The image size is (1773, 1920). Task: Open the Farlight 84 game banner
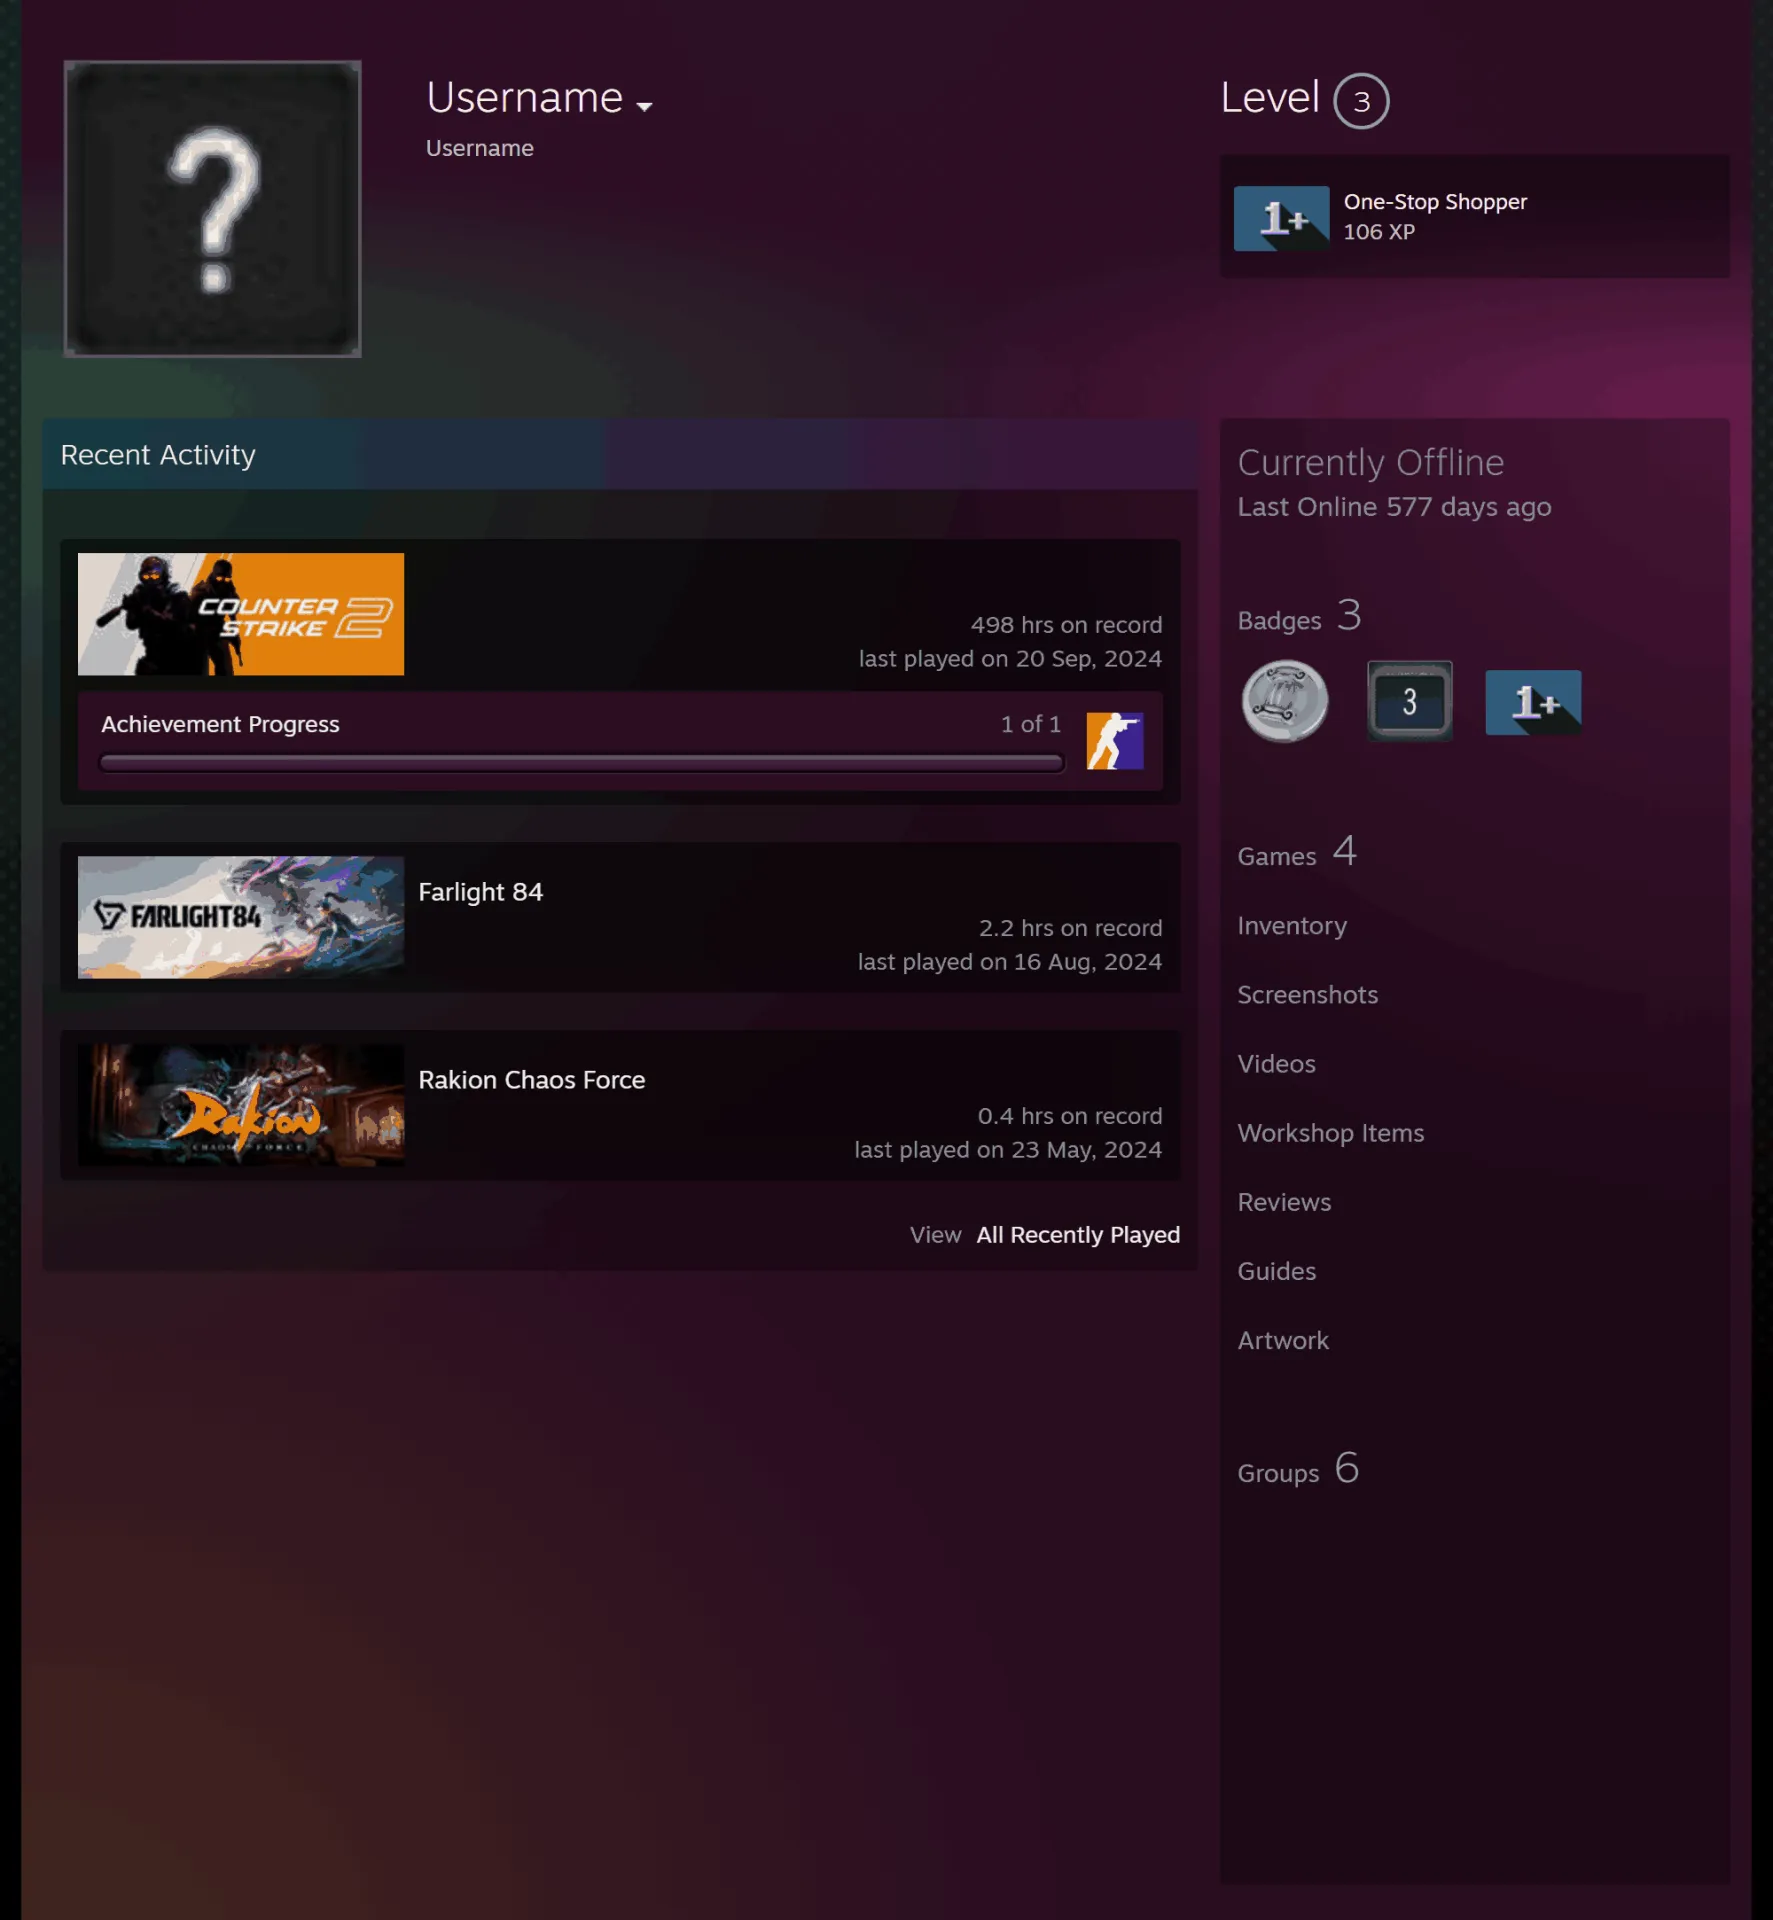click(241, 917)
